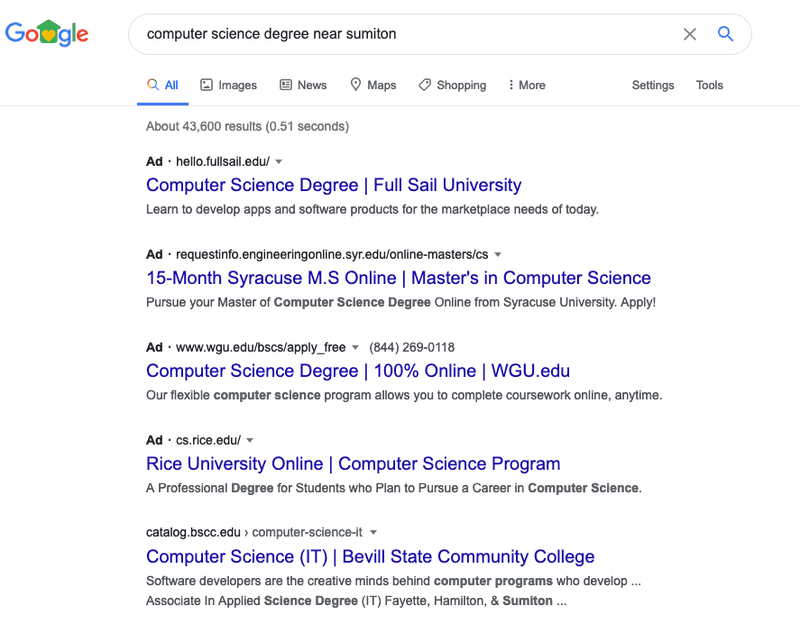Image resolution: width=800 pixels, height=632 pixels.
Task: Expand arrow beside catalog.bscc.edu URL
Action: [373, 533]
